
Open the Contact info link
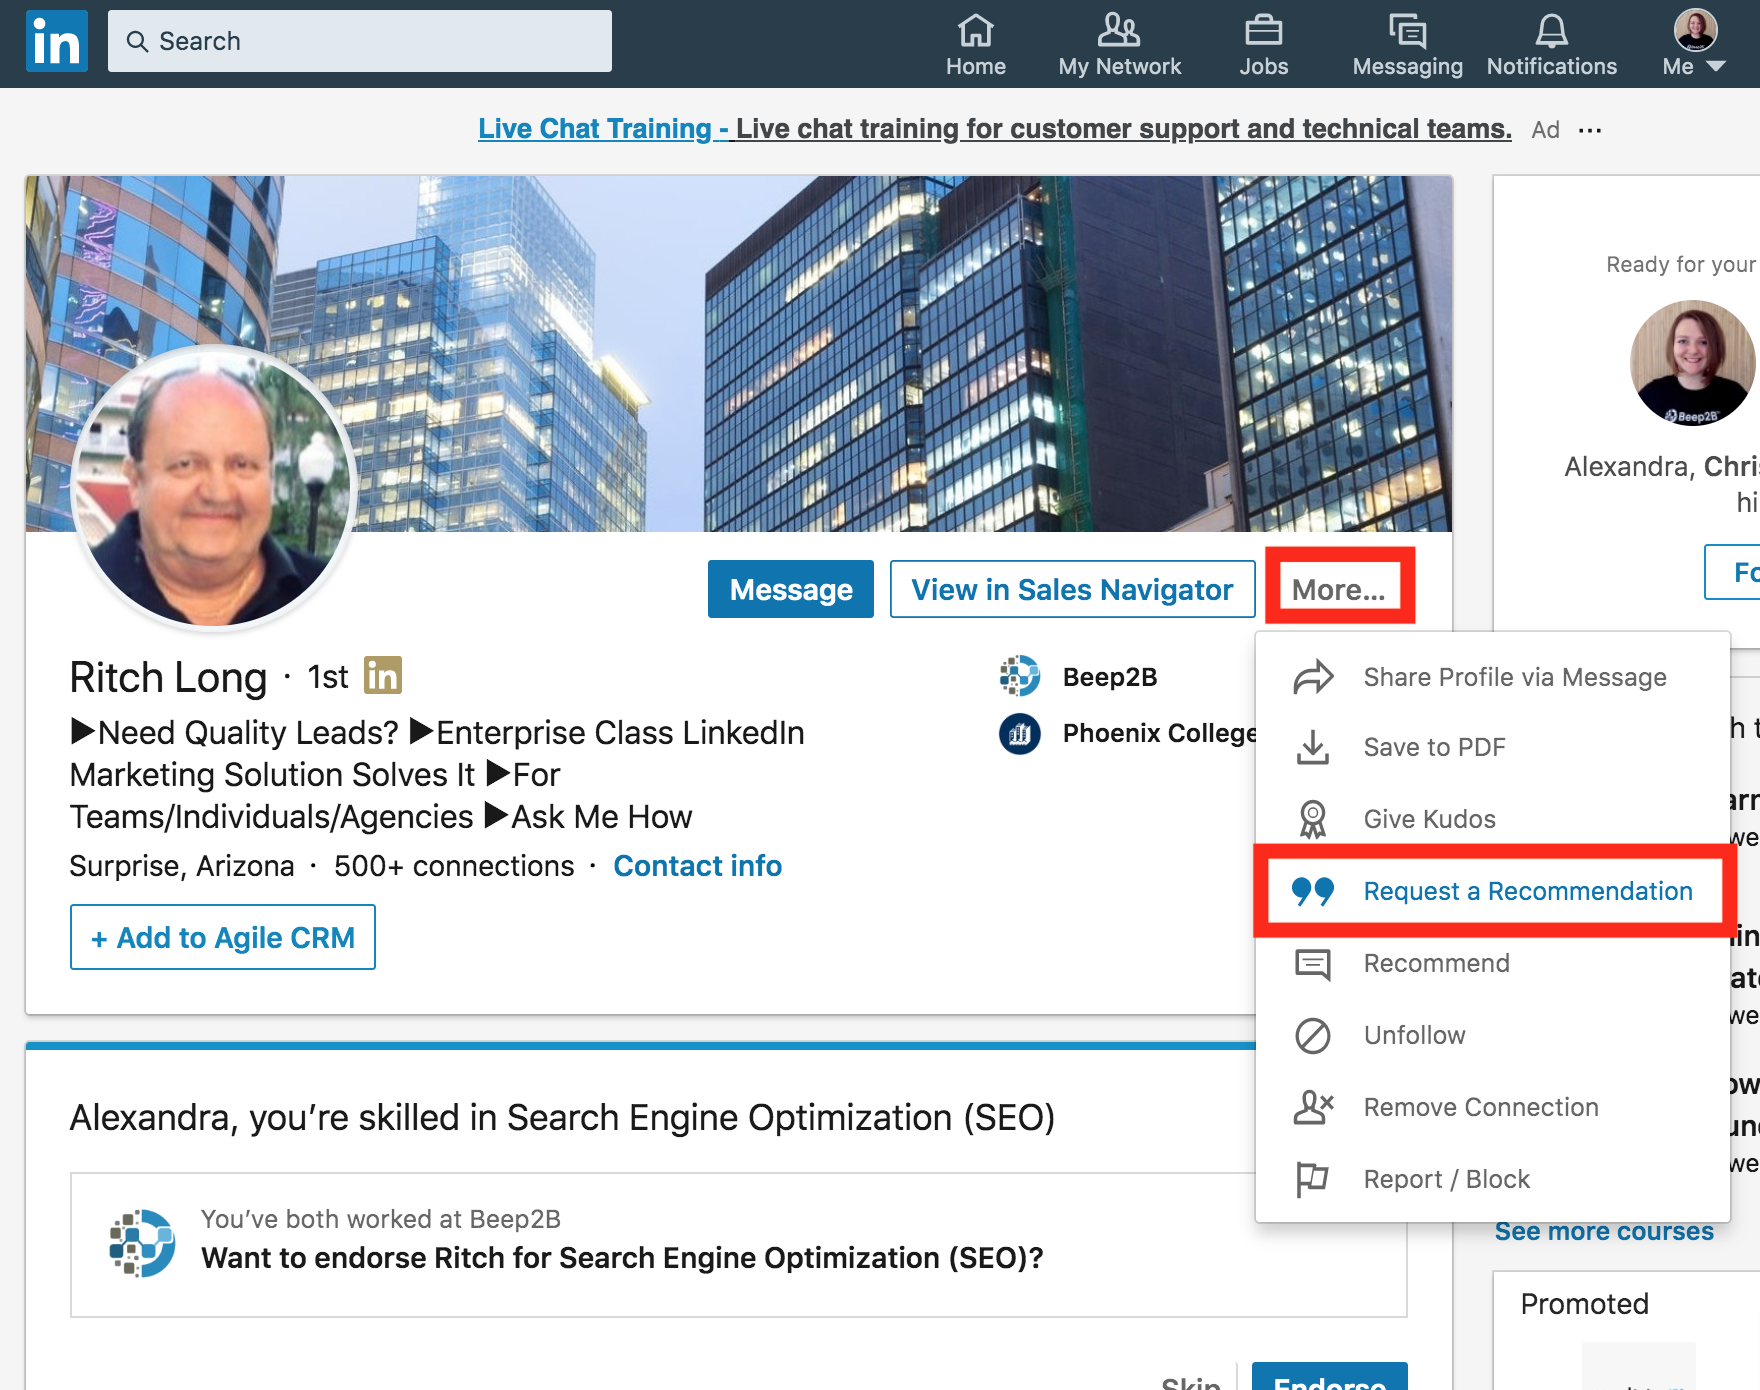click(x=697, y=866)
